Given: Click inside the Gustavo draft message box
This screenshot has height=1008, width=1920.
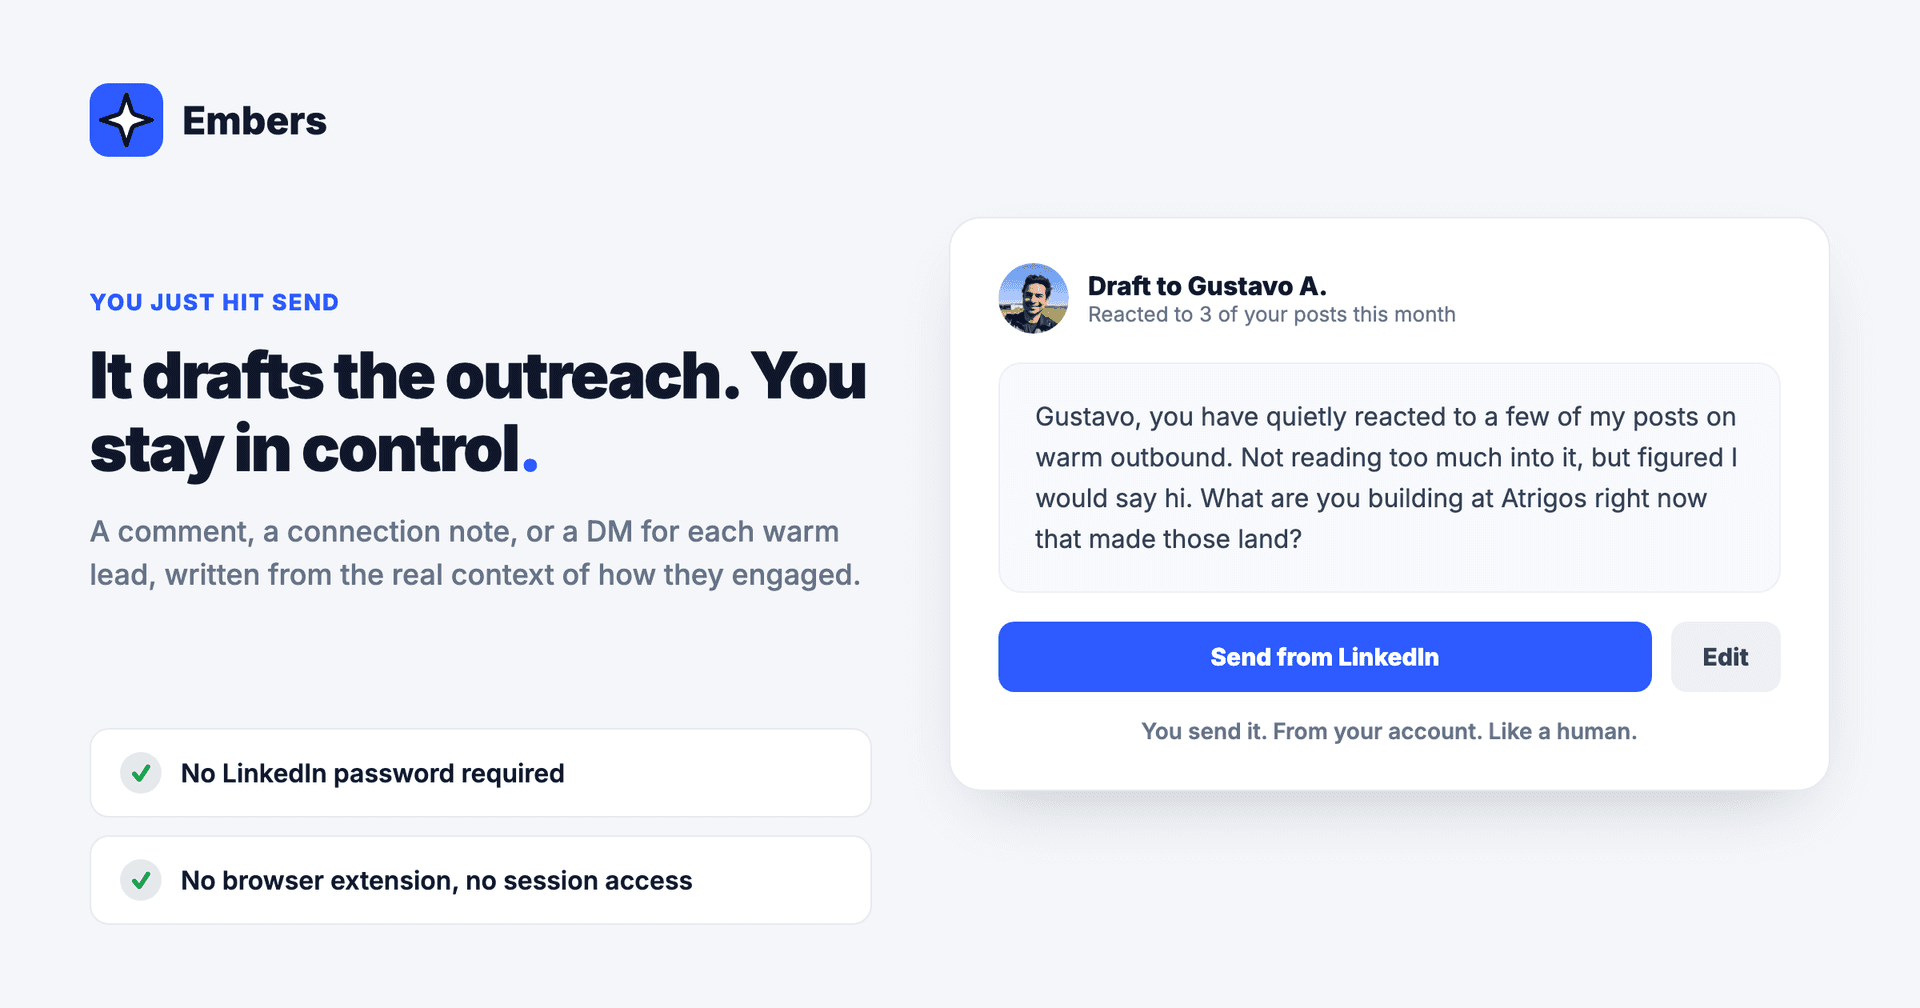Looking at the screenshot, I should click(x=1389, y=477).
